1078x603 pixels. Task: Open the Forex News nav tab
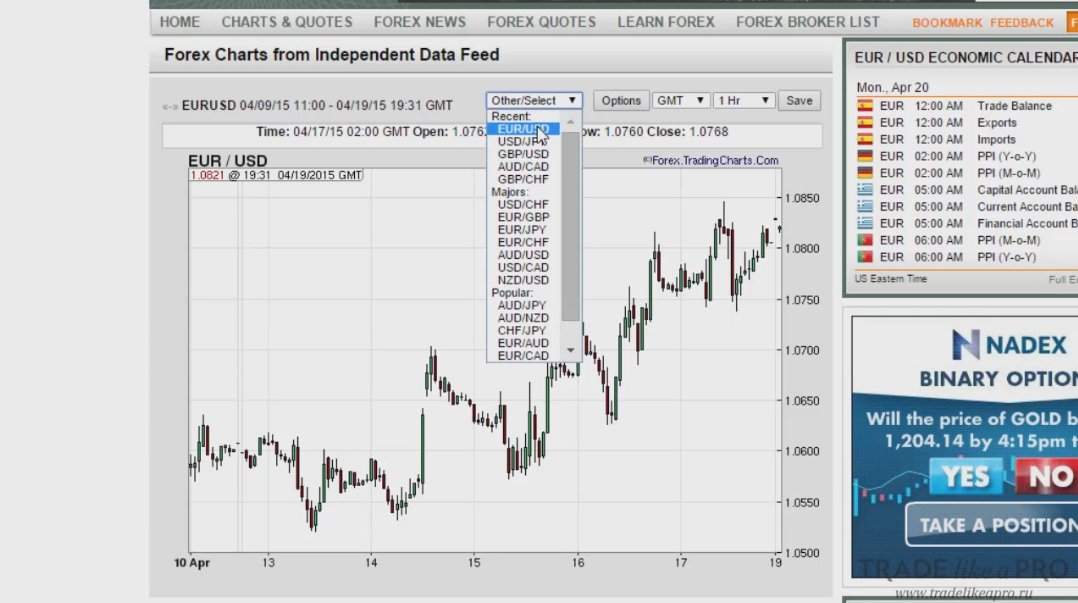pyautogui.click(x=419, y=22)
